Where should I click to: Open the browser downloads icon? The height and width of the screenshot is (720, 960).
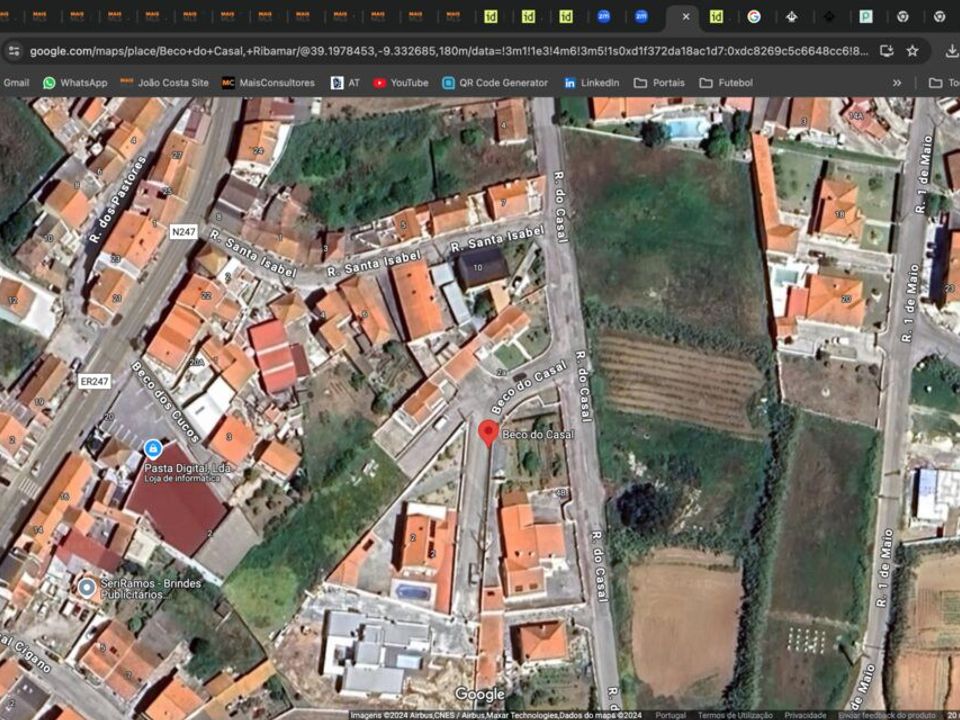point(951,51)
